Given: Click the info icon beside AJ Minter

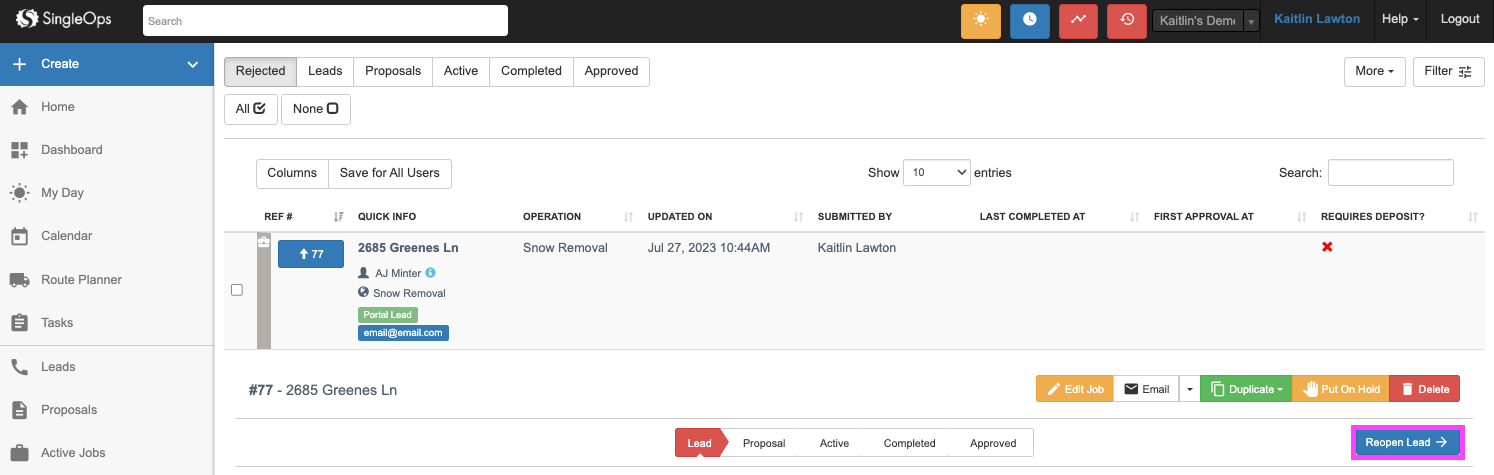Looking at the screenshot, I should [x=430, y=273].
